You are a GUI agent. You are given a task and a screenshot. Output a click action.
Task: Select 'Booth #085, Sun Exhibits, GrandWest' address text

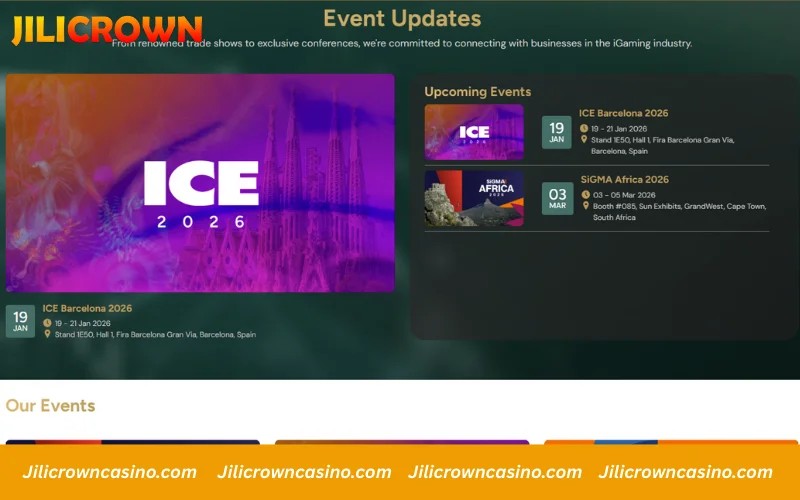(x=679, y=212)
